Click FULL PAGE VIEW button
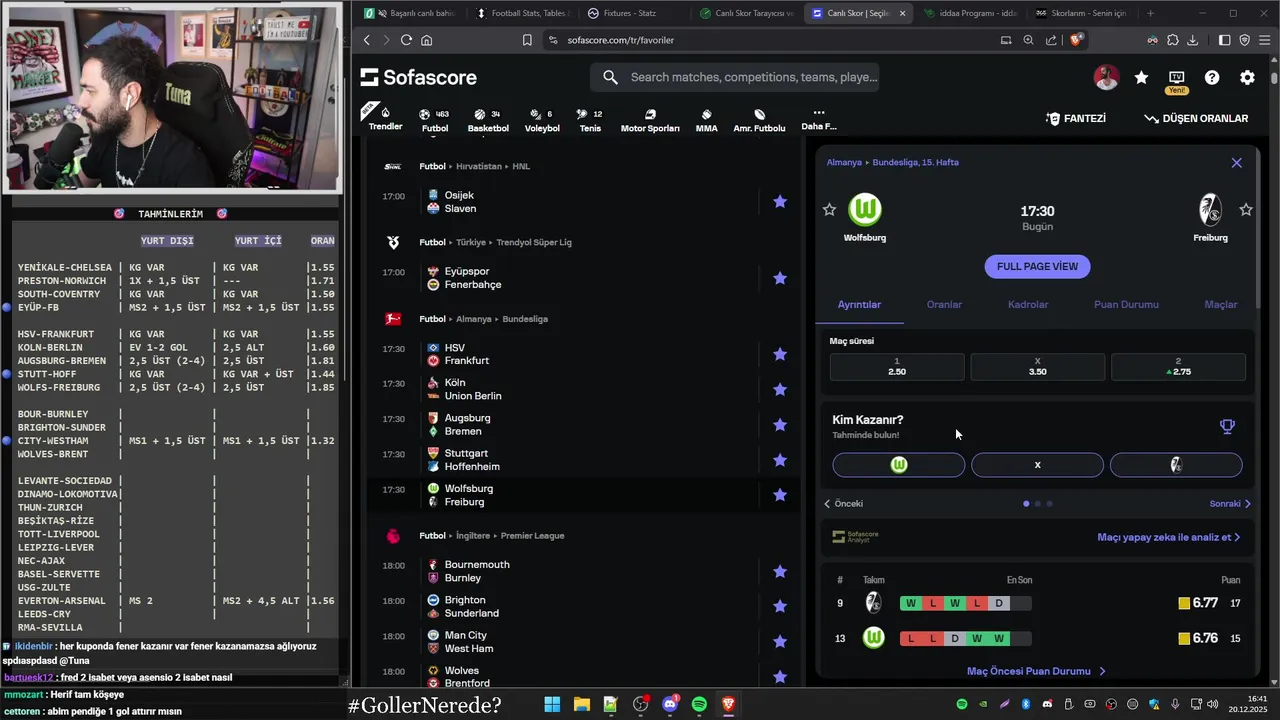 [x=1037, y=267]
